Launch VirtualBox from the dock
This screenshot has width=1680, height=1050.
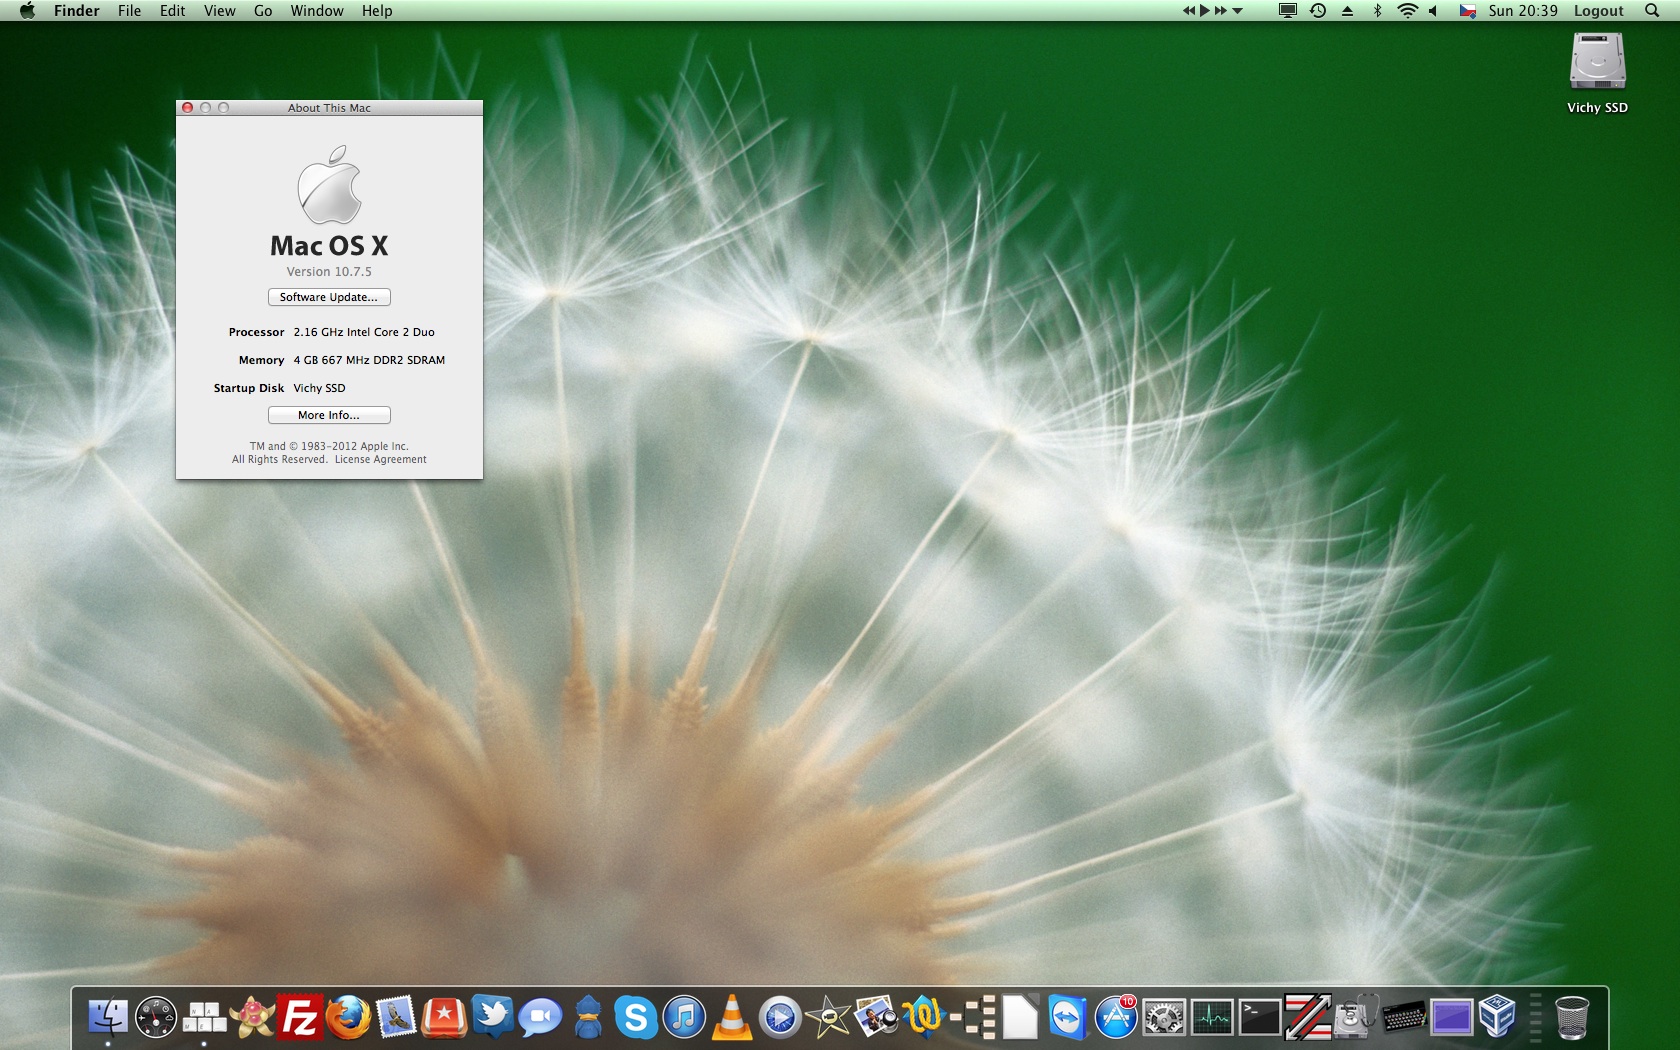coord(1497,1018)
